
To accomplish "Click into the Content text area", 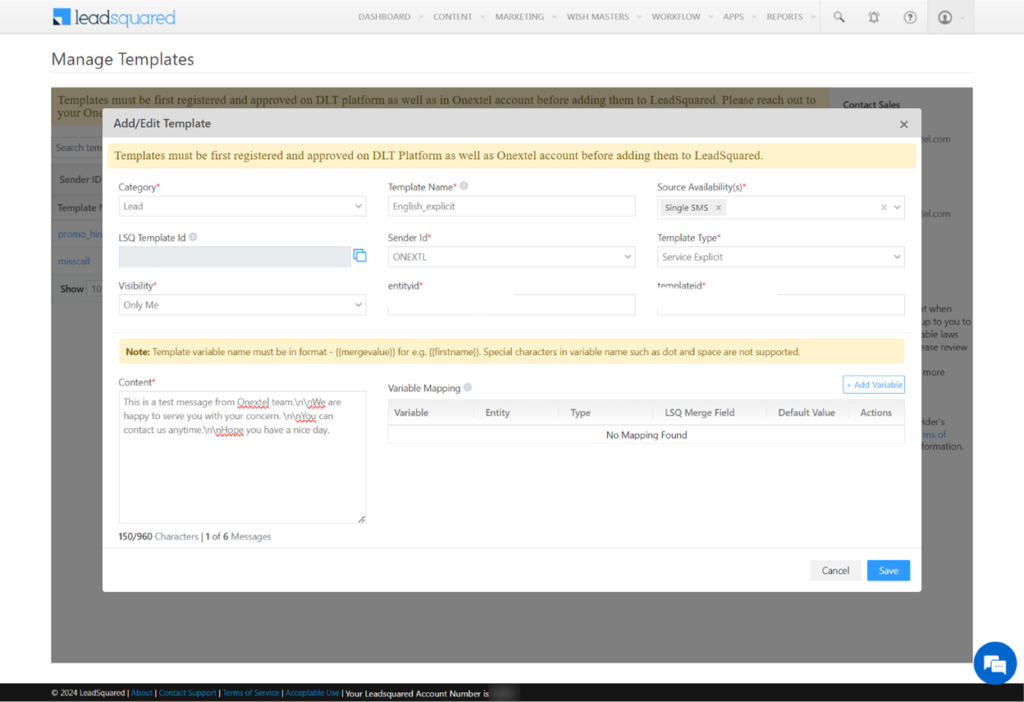I will 242,457.
